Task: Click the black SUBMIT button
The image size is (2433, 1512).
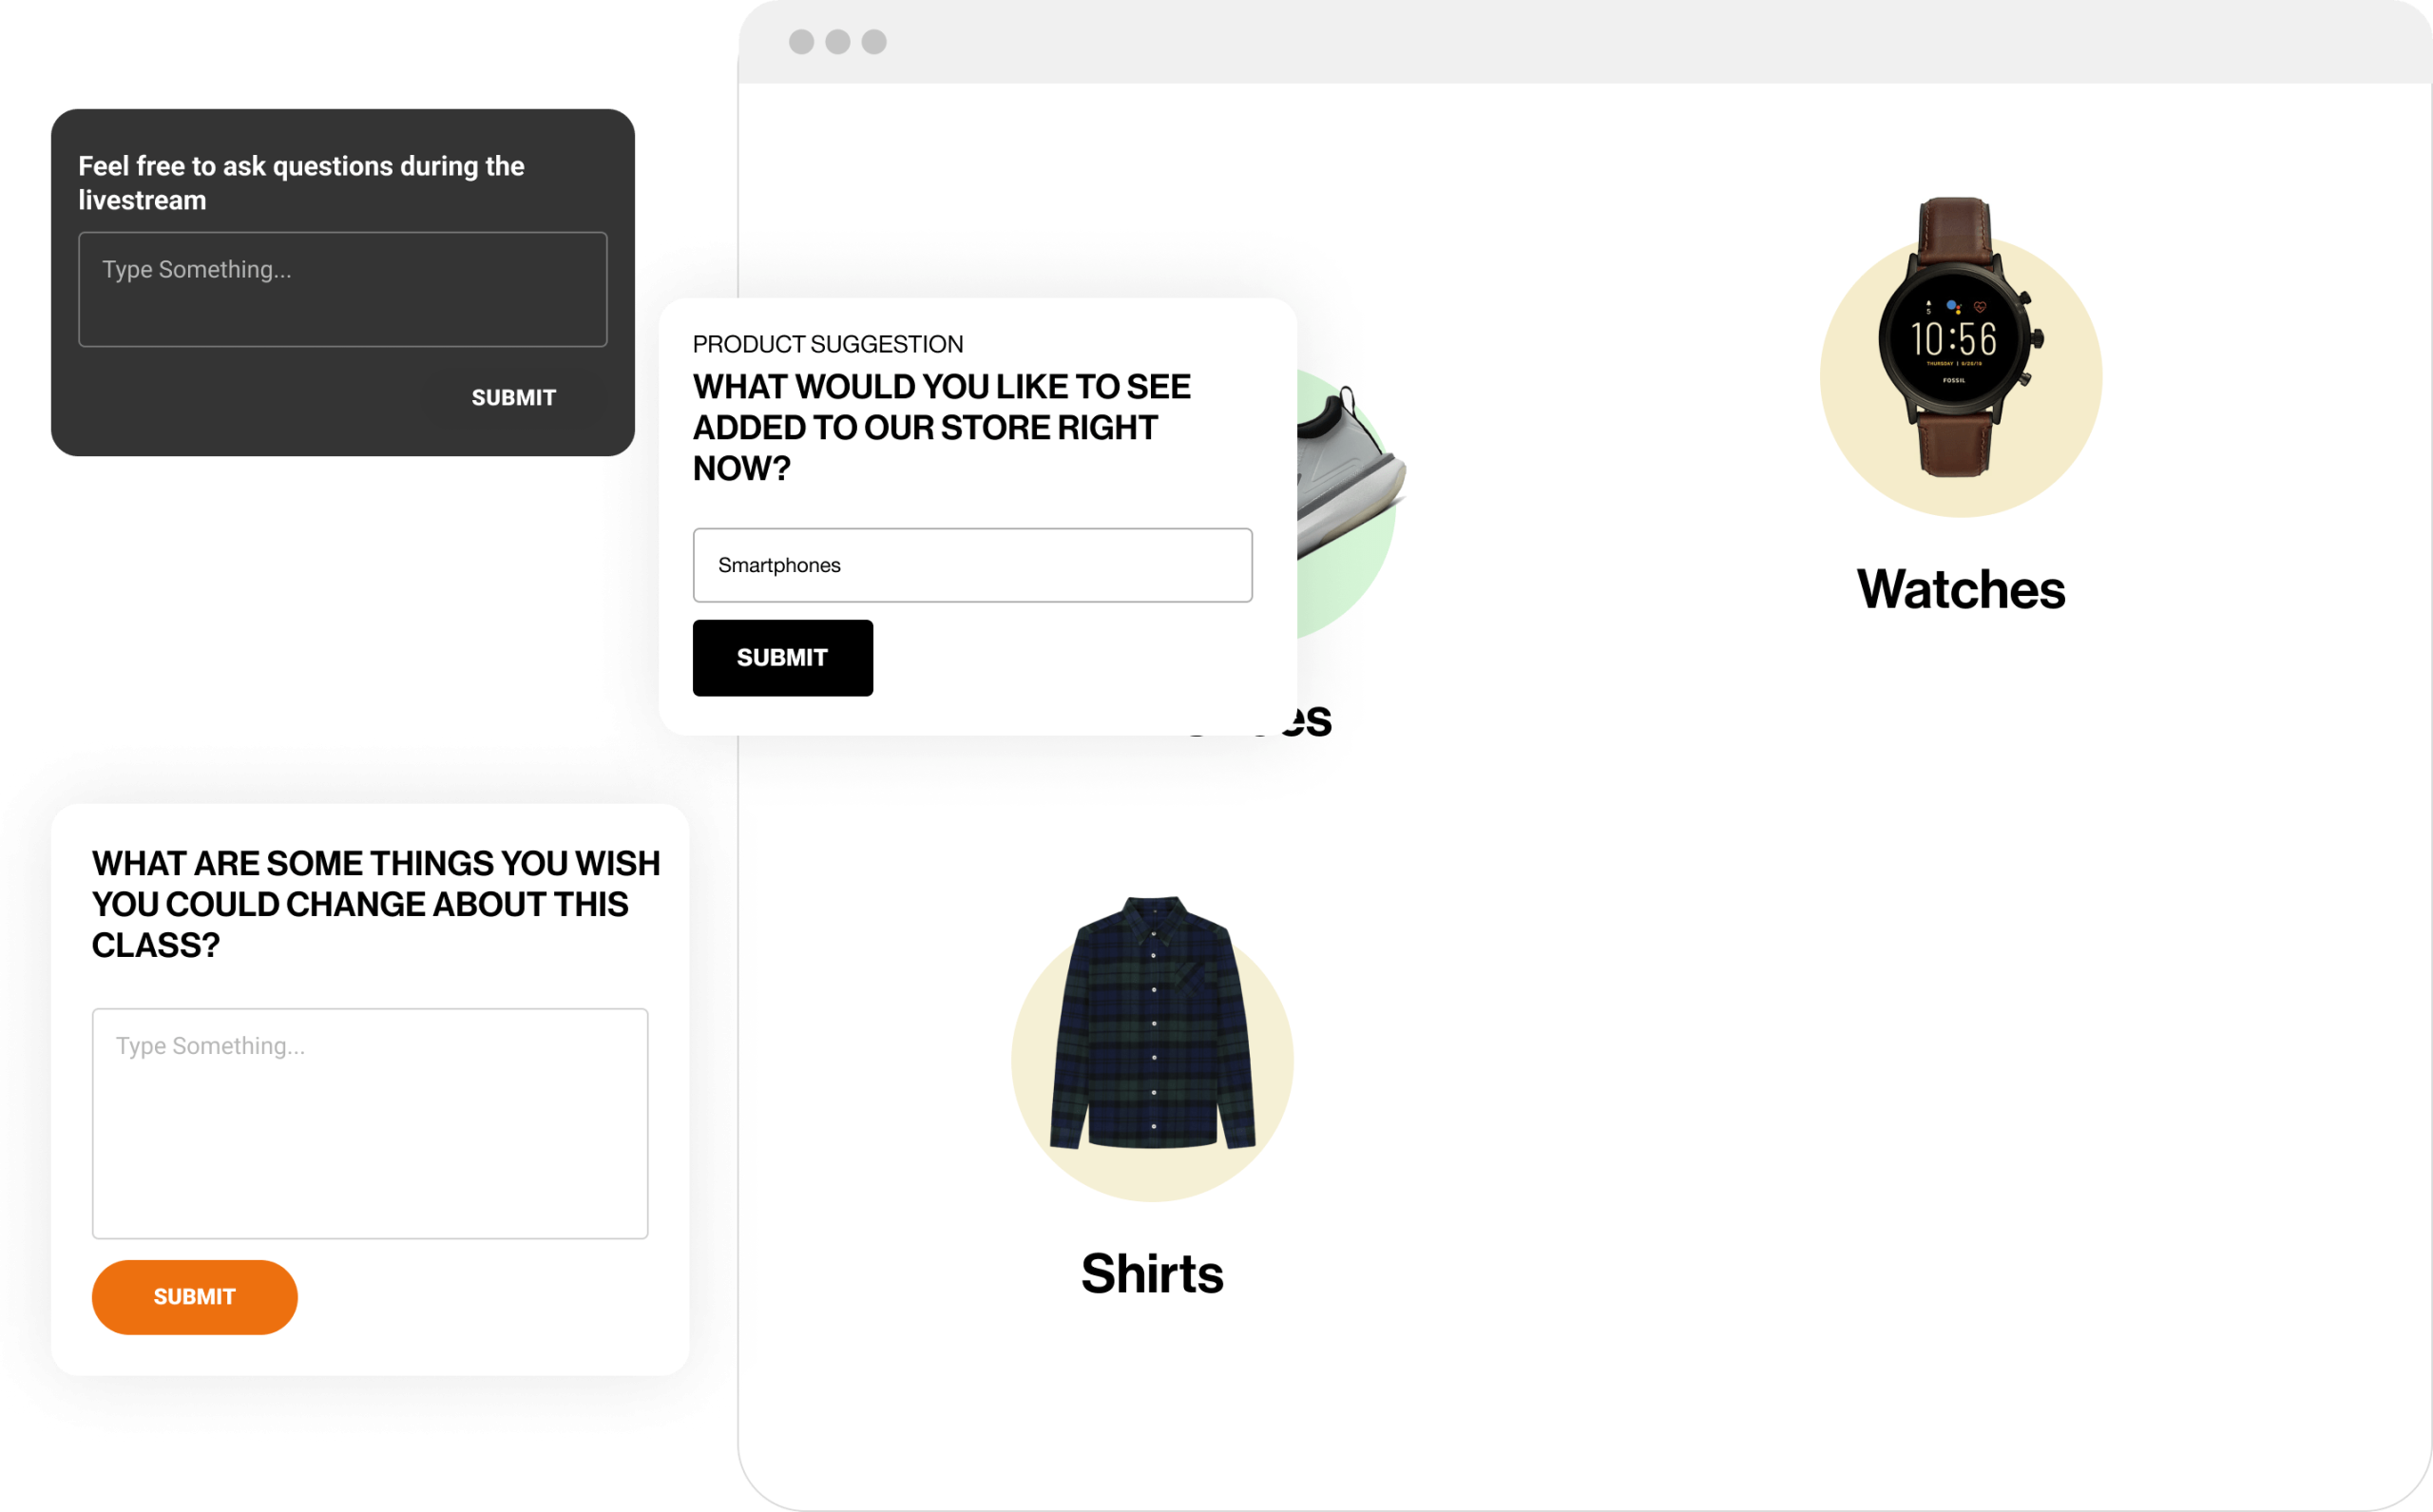Action: (x=783, y=658)
